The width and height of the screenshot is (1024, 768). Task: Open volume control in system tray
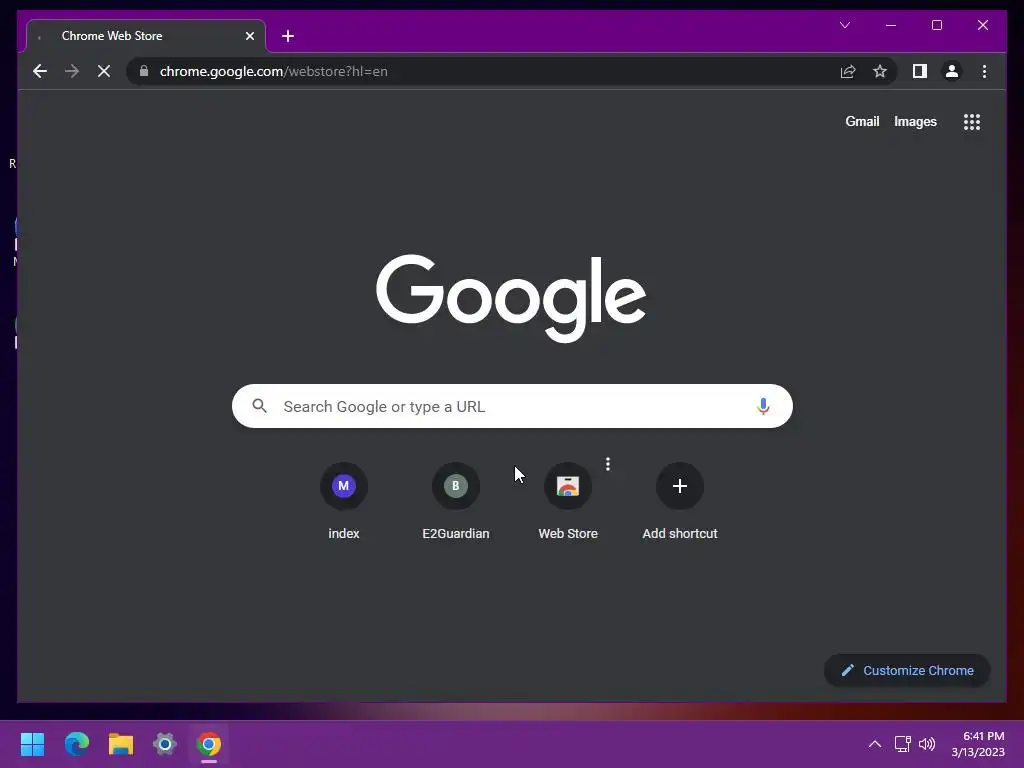927,744
